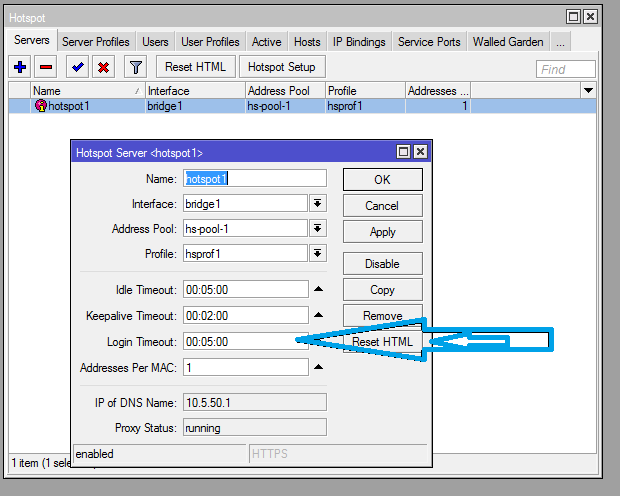Launch Hotspot Setup wizard
The image size is (620, 496).
[282, 67]
